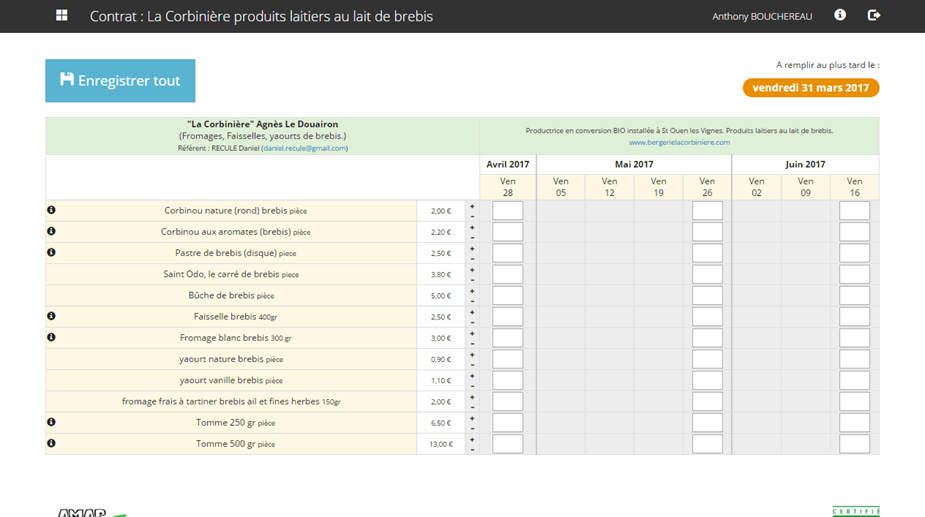Focus Ven 26 quantity field for Tomme 500 gr

coord(707,444)
